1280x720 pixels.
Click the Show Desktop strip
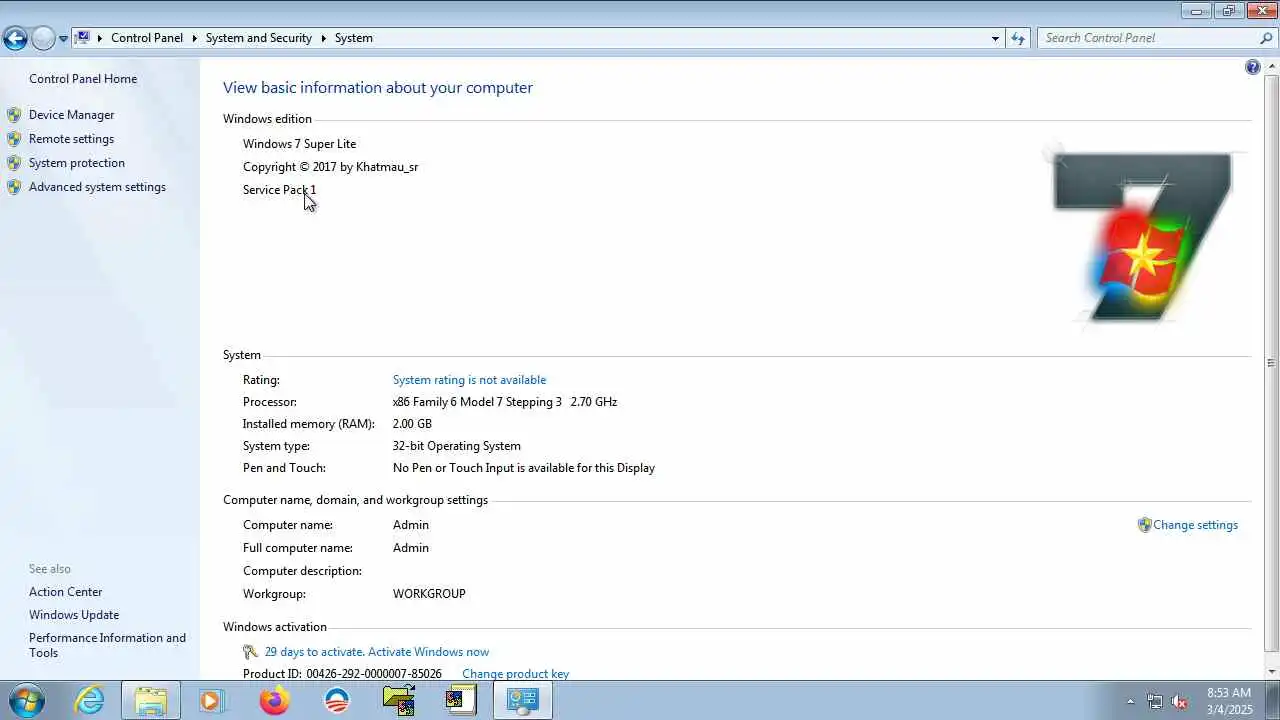[x=1272, y=700]
